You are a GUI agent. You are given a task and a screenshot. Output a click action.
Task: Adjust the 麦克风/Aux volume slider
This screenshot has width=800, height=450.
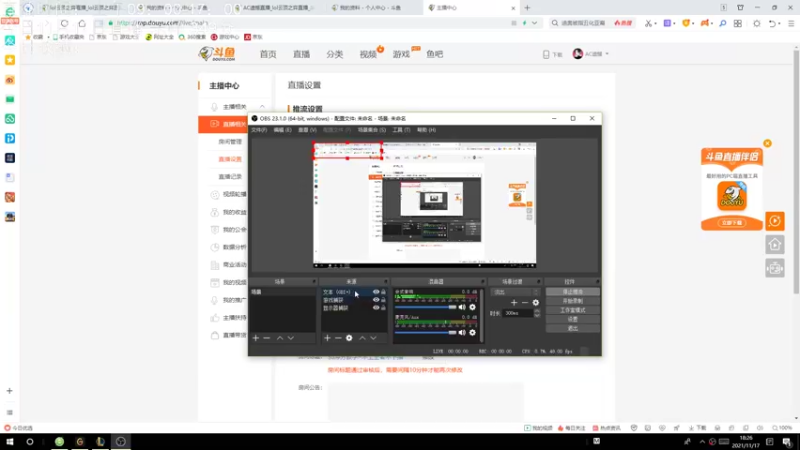pos(426,333)
